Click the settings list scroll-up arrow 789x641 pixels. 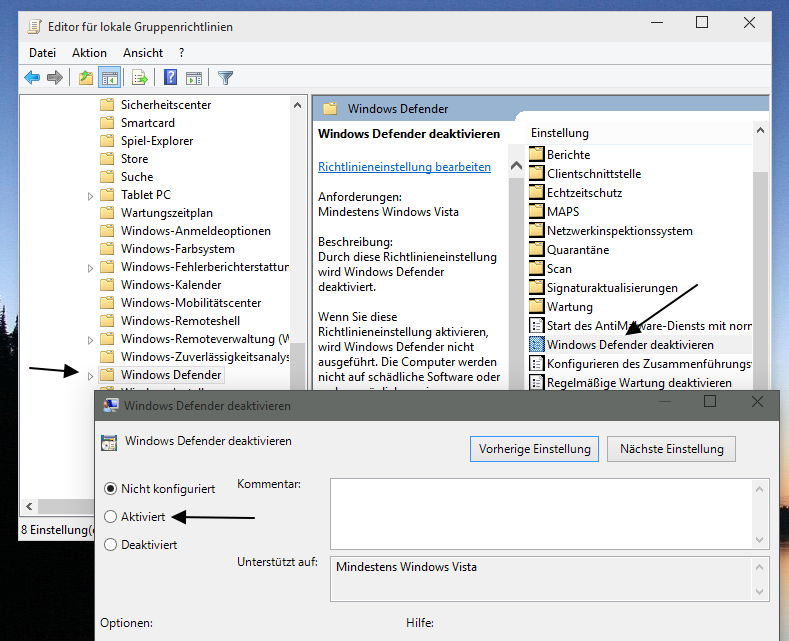760,130
